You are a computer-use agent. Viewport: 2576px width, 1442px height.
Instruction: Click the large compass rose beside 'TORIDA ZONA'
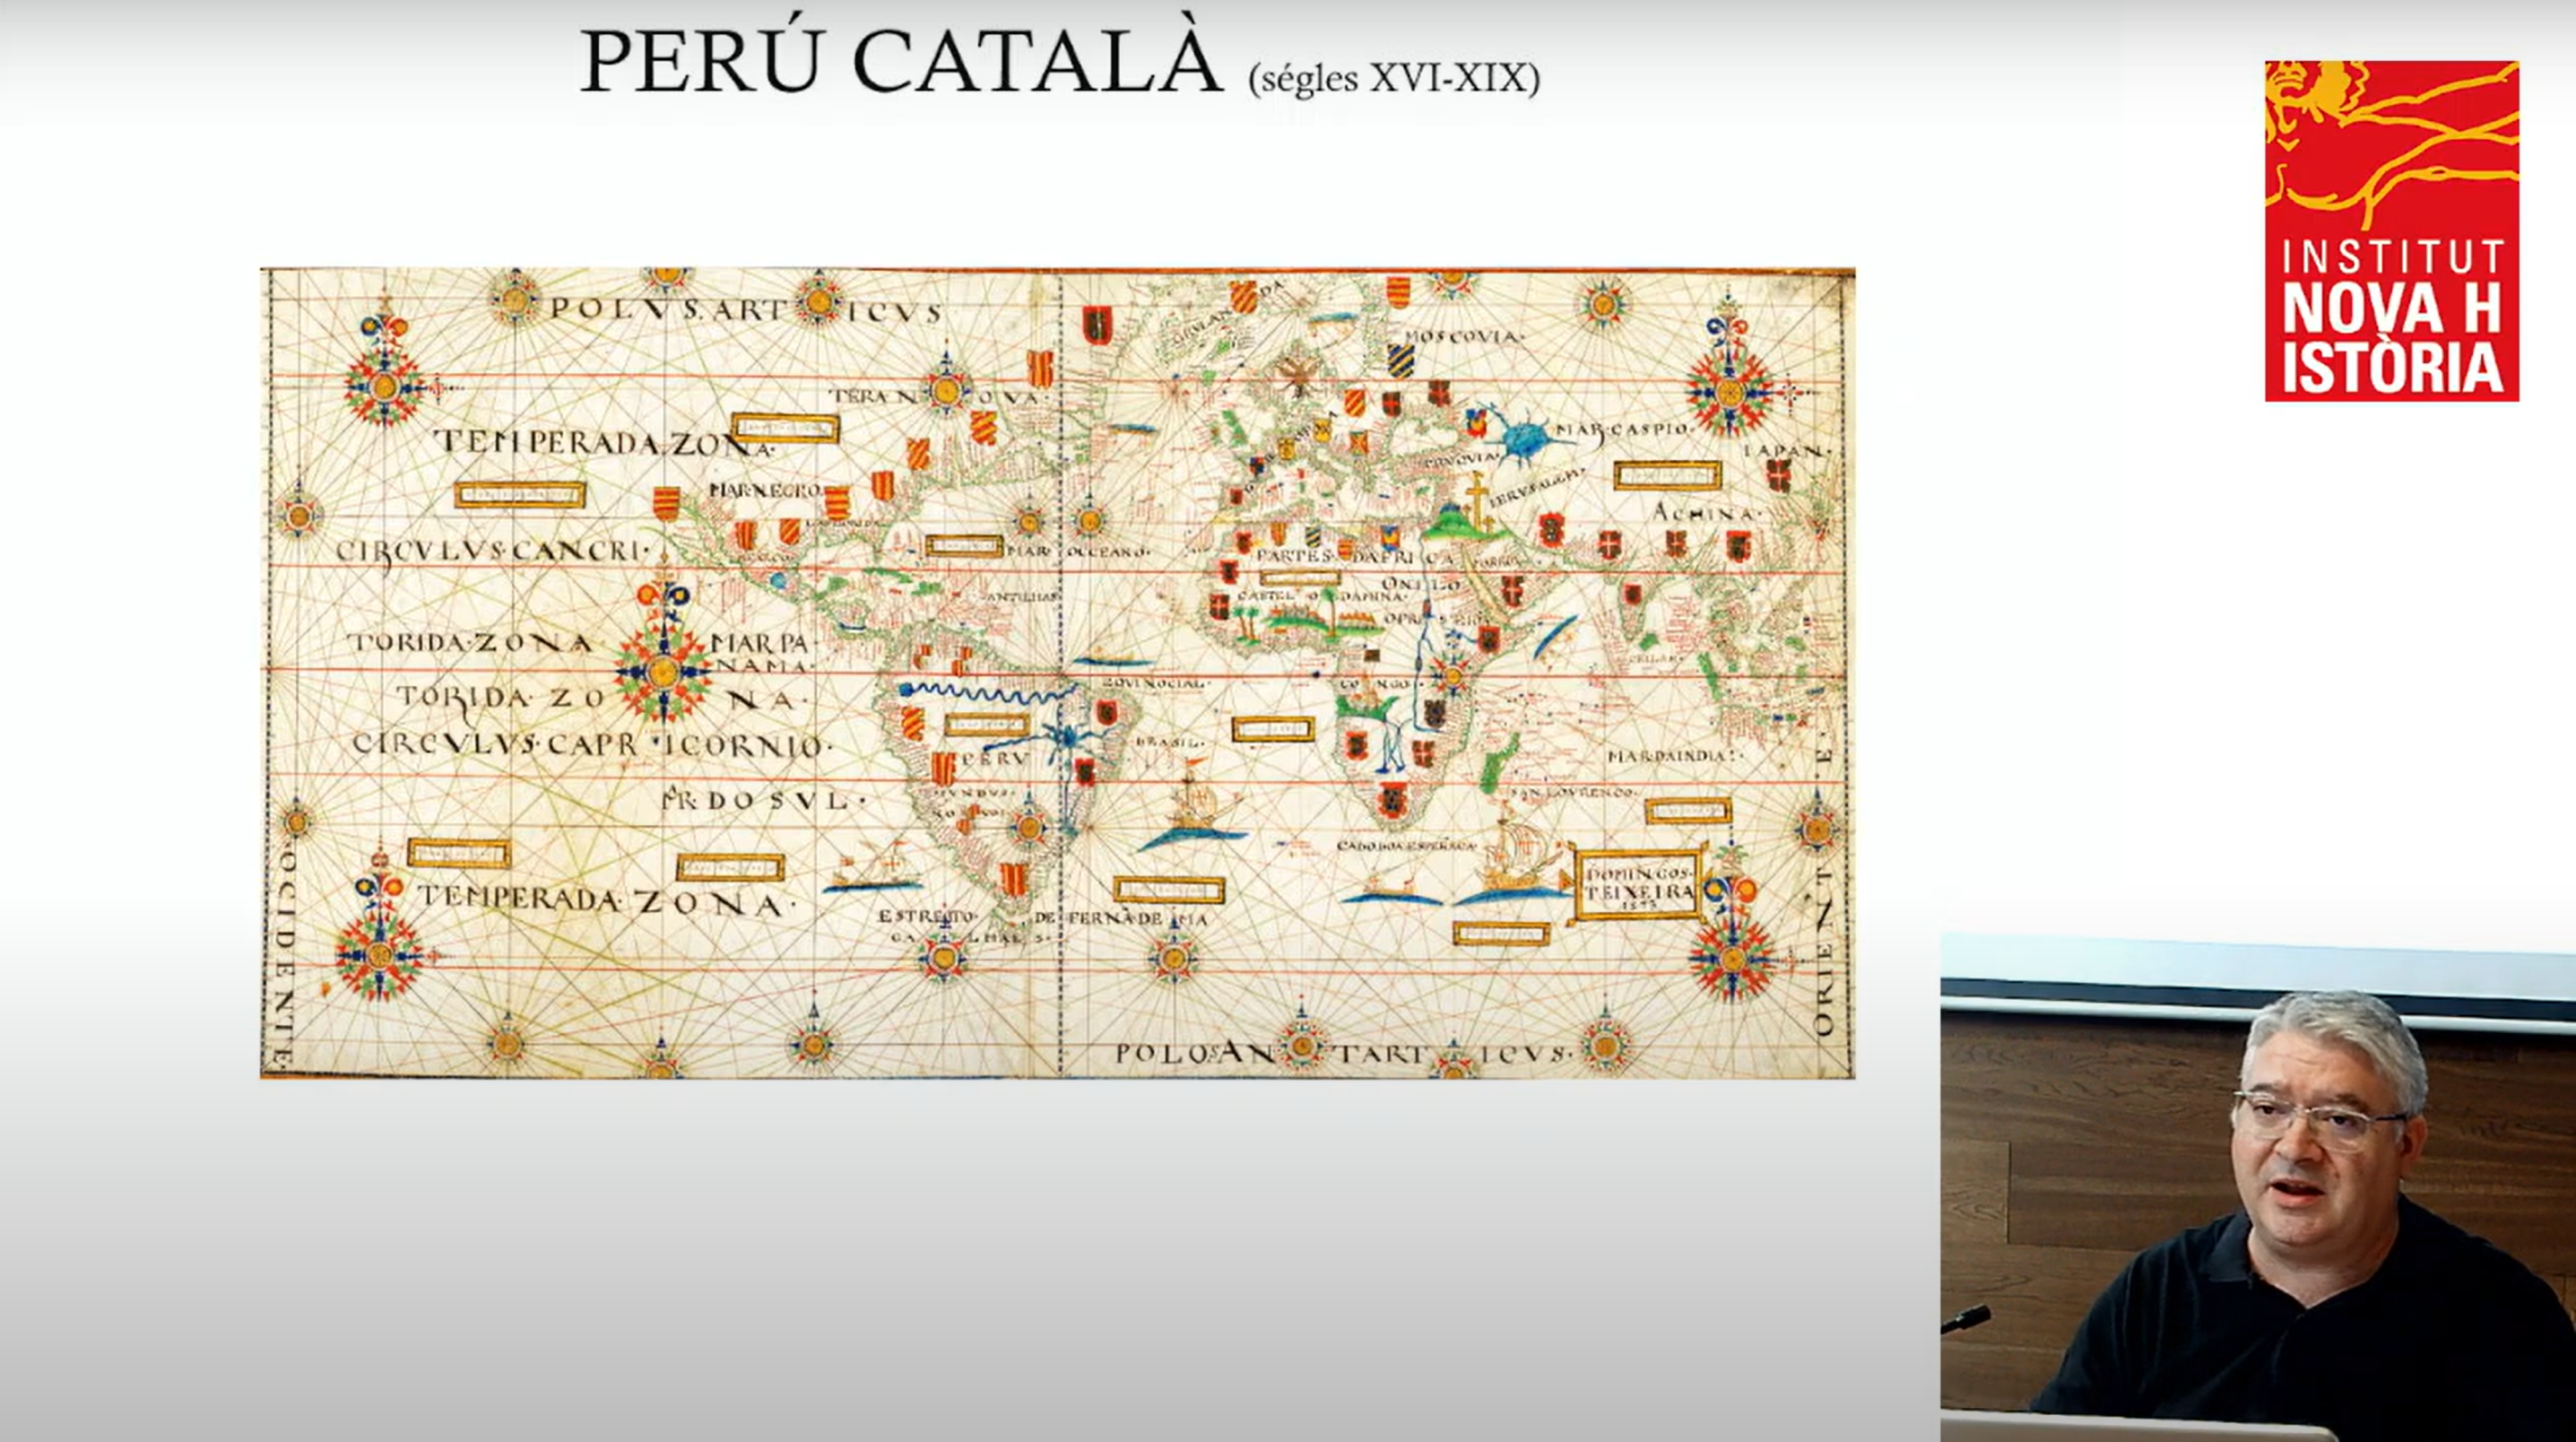[662, 672]
